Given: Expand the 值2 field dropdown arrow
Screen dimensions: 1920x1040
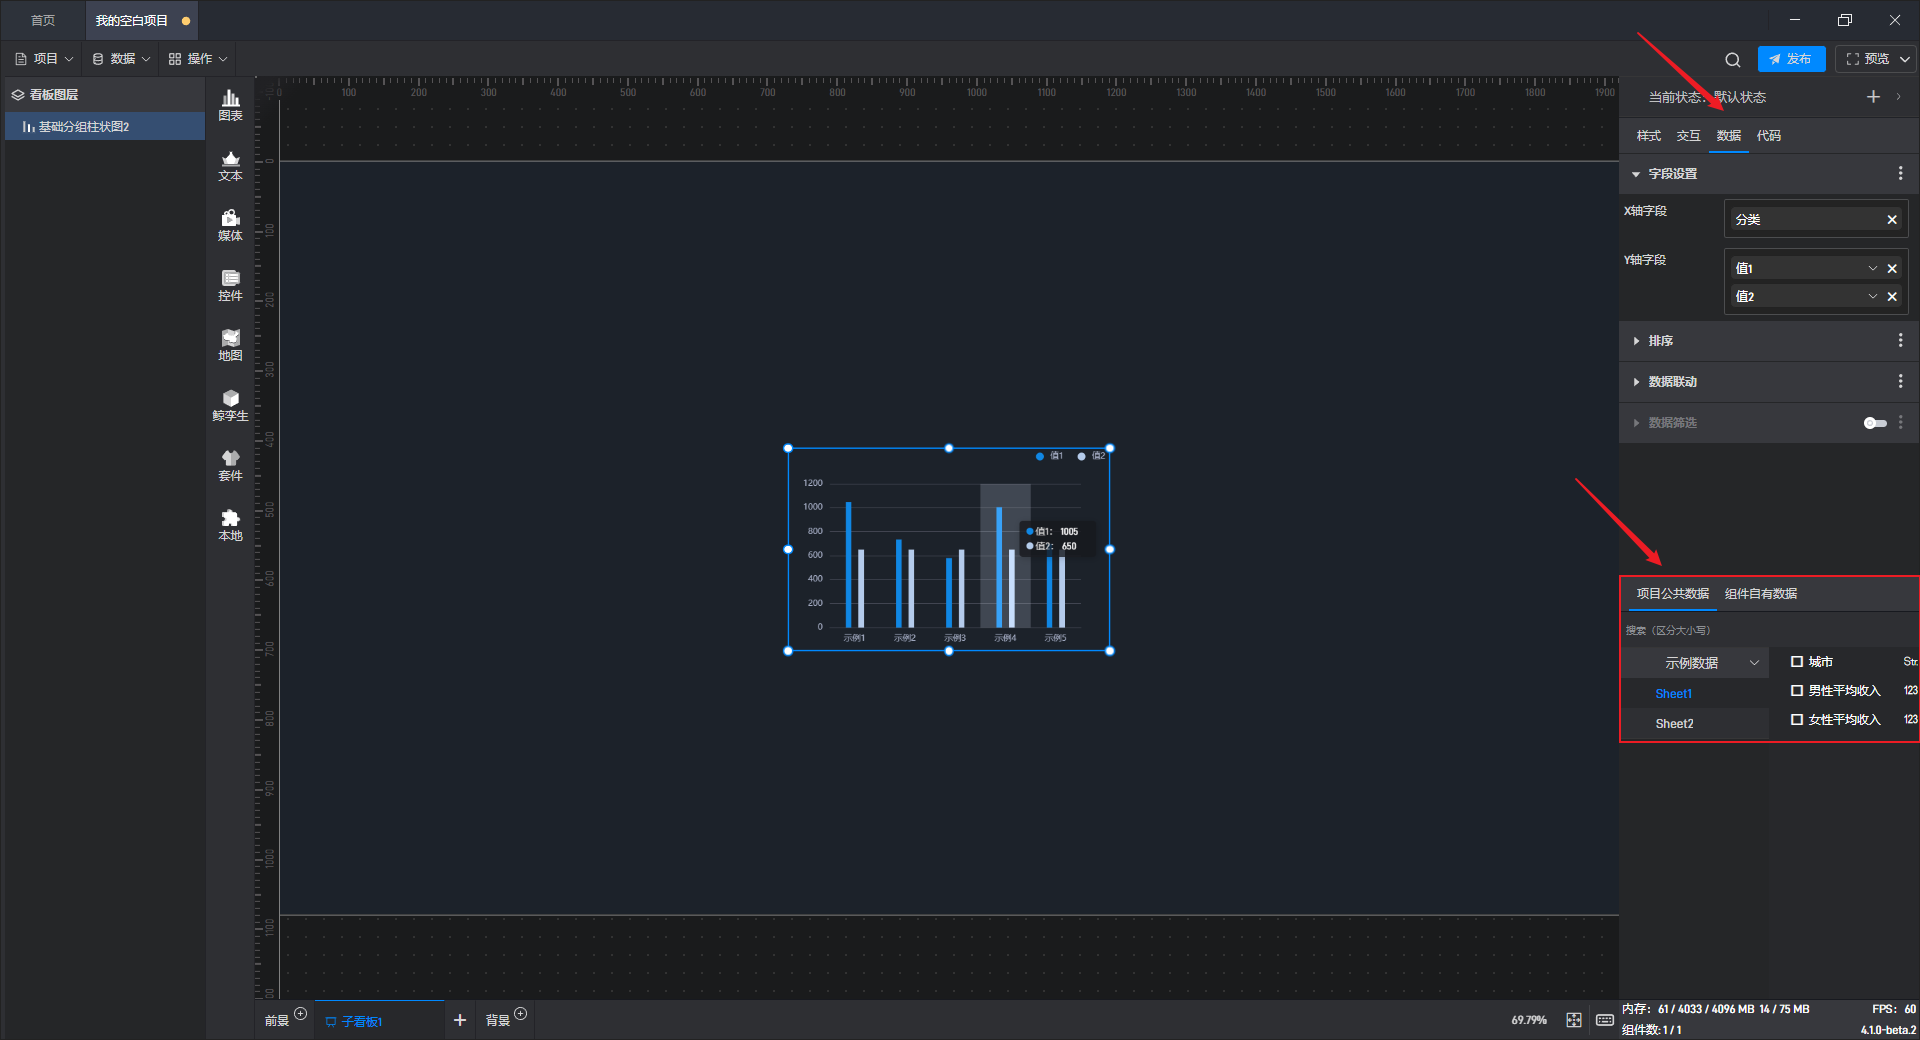Looking at the screenshot, I should point(1873,297).
